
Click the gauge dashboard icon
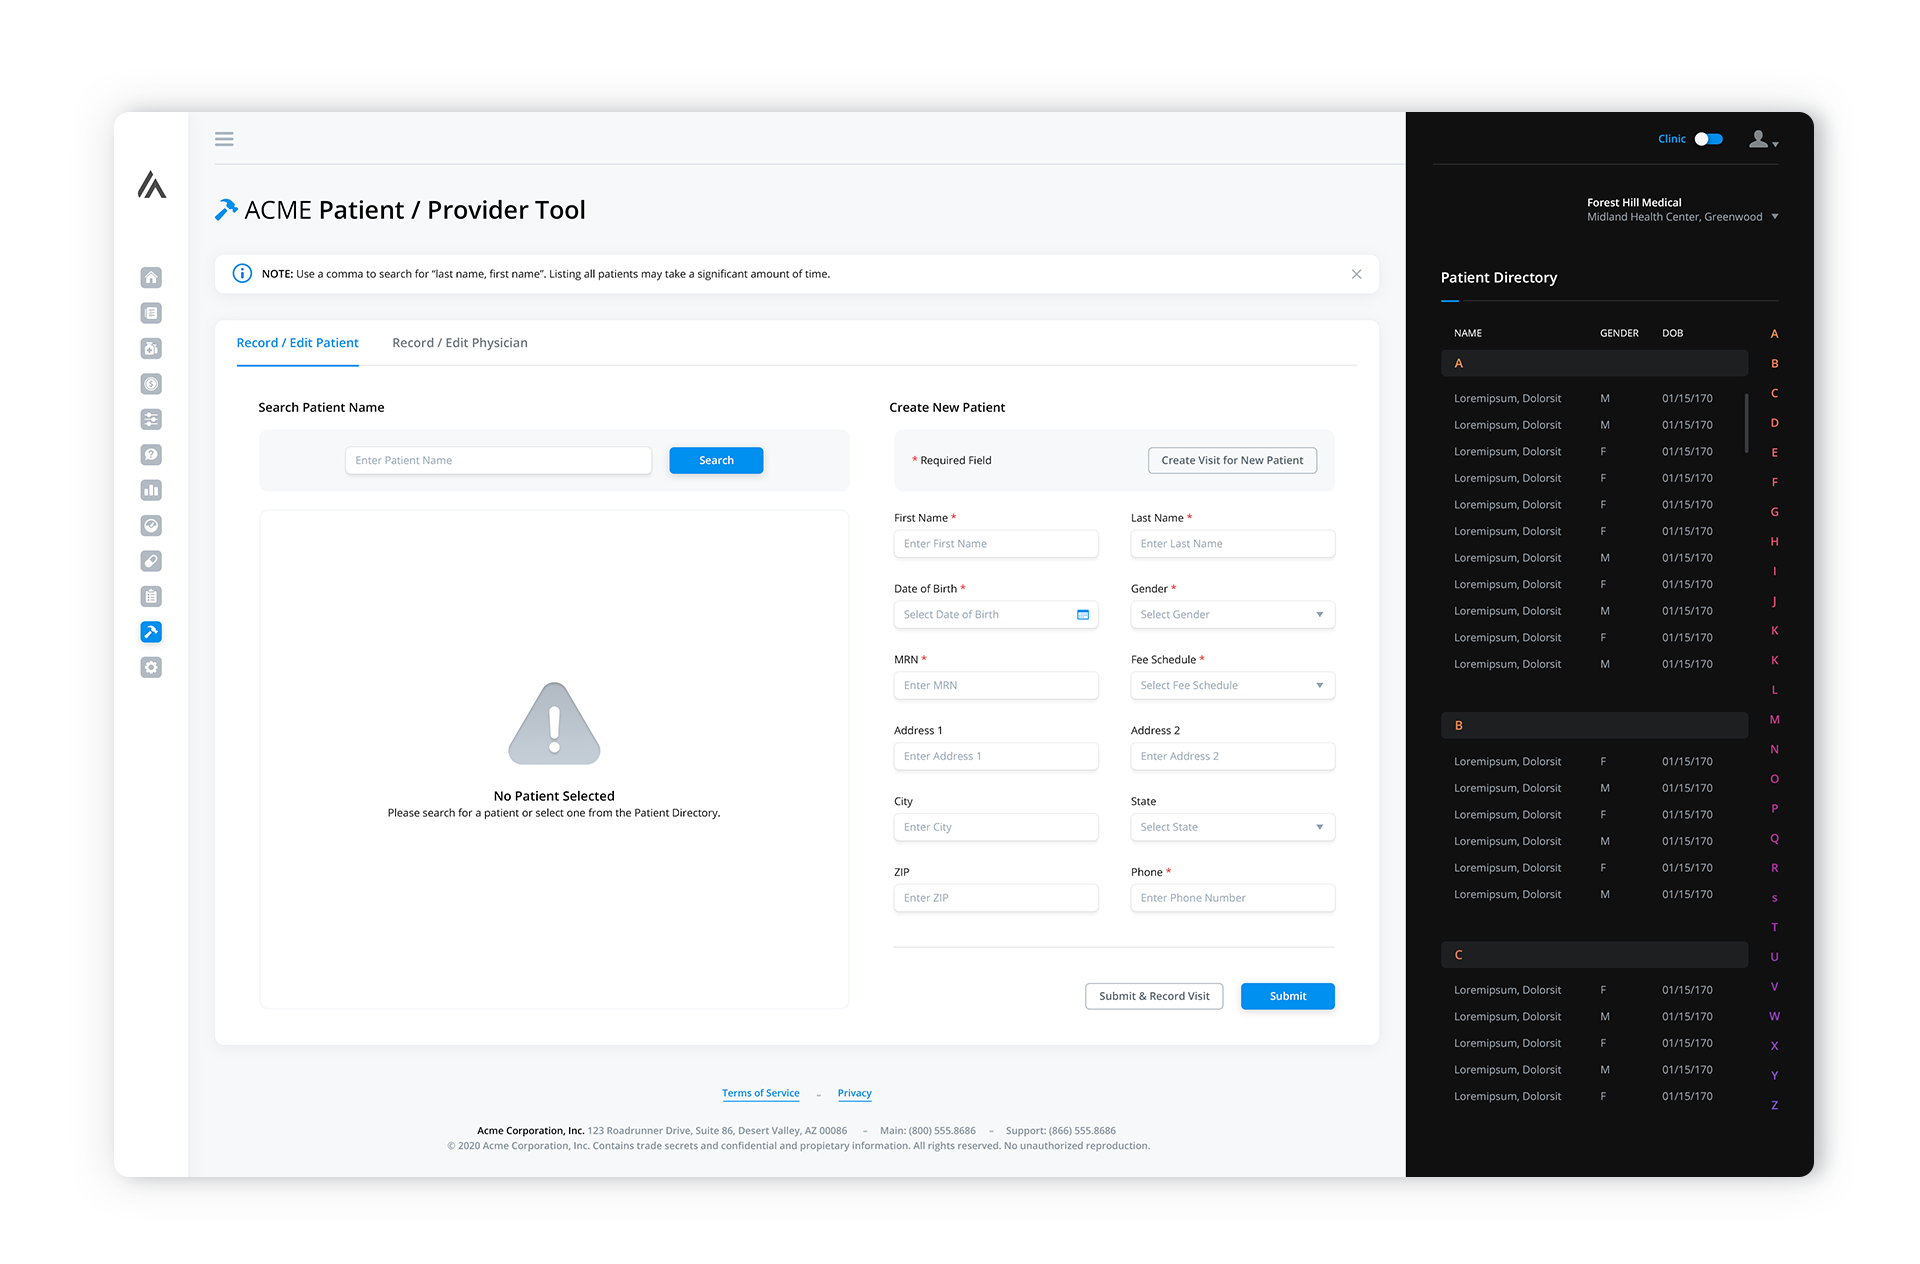[x=151, y=525]
